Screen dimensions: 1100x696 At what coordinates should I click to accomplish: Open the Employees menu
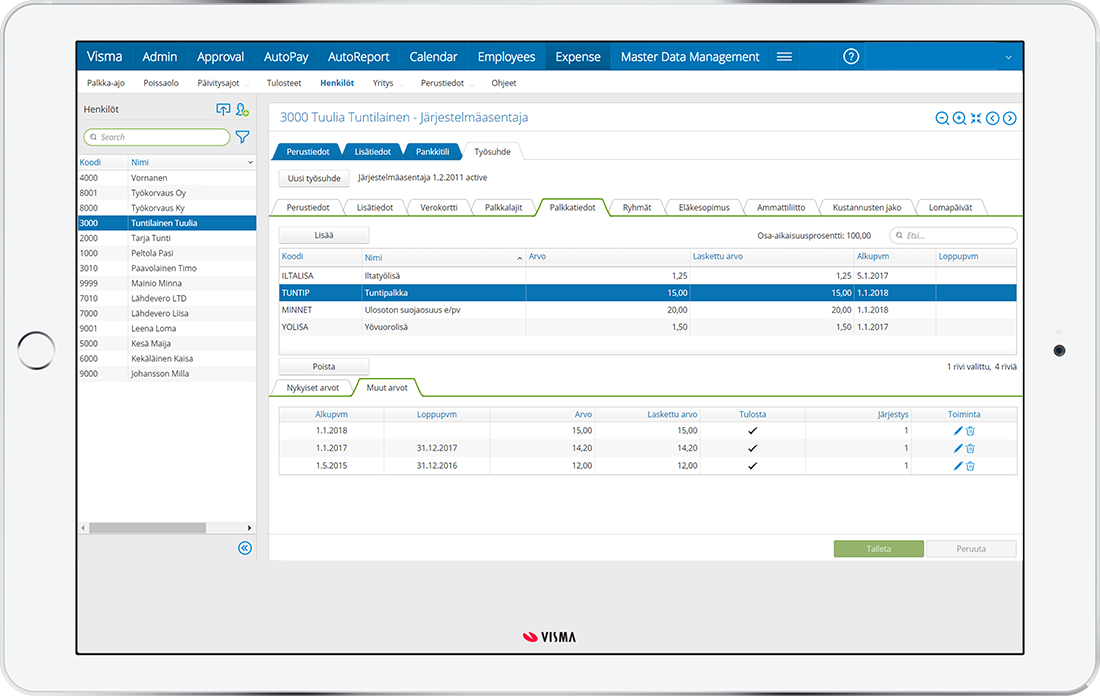(506, 56)
